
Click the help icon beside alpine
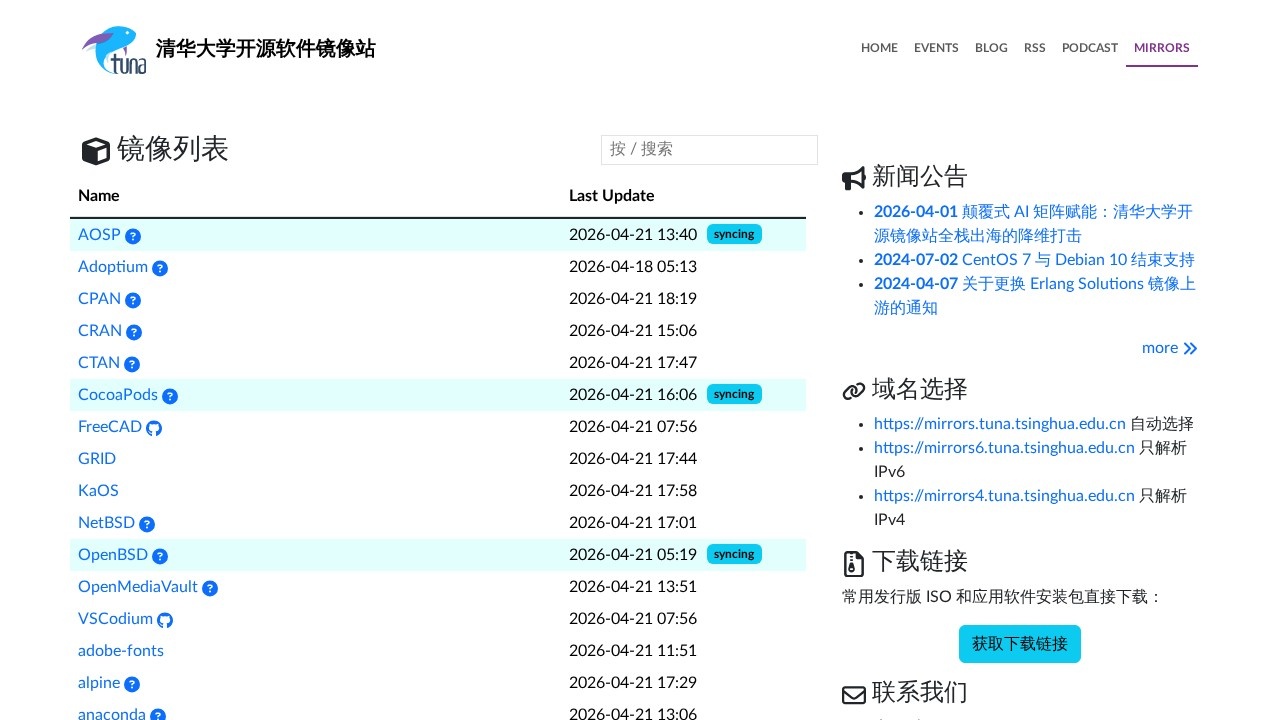[133, 684]
